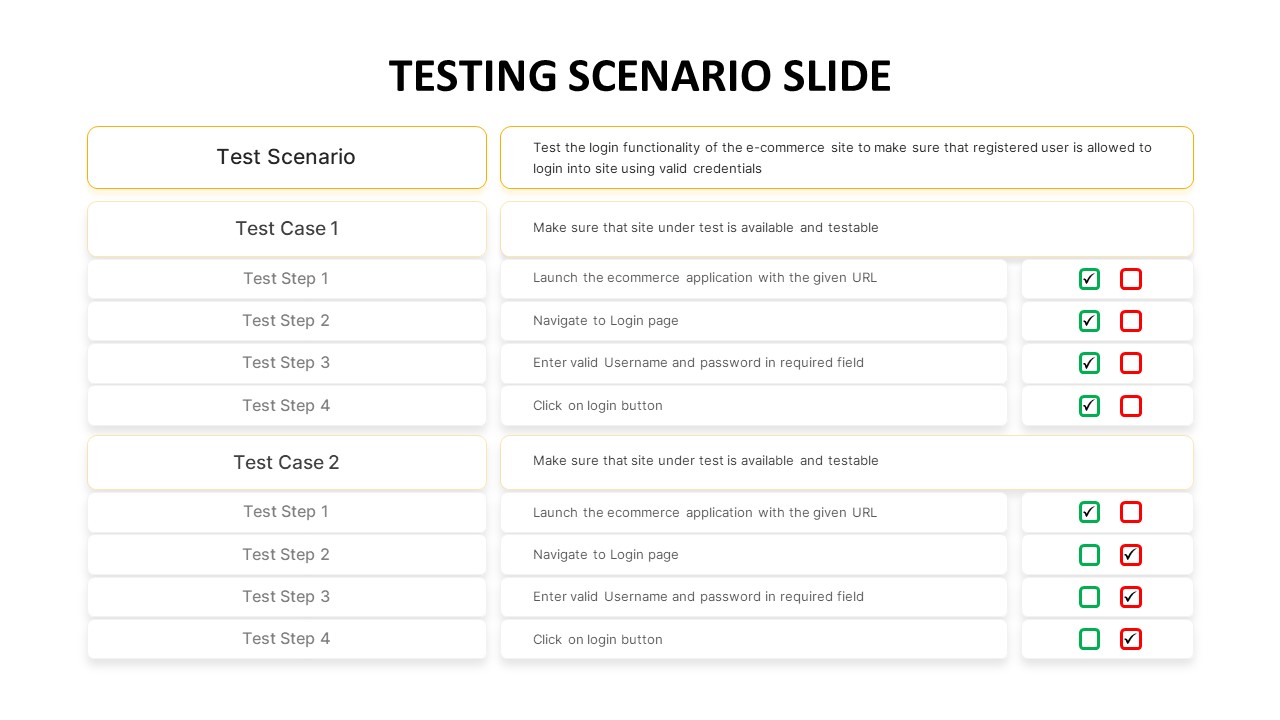Select the Test Case 1 heading box
The image size is (1280, 720).
tap(287, 229)
